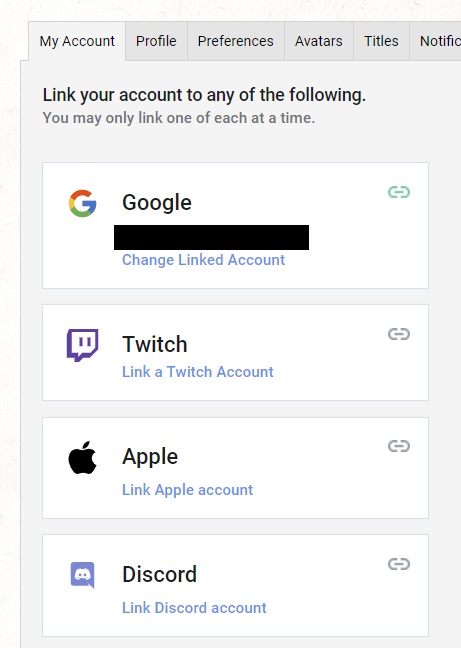Click Link a Twitch Account

click(197, 372)
